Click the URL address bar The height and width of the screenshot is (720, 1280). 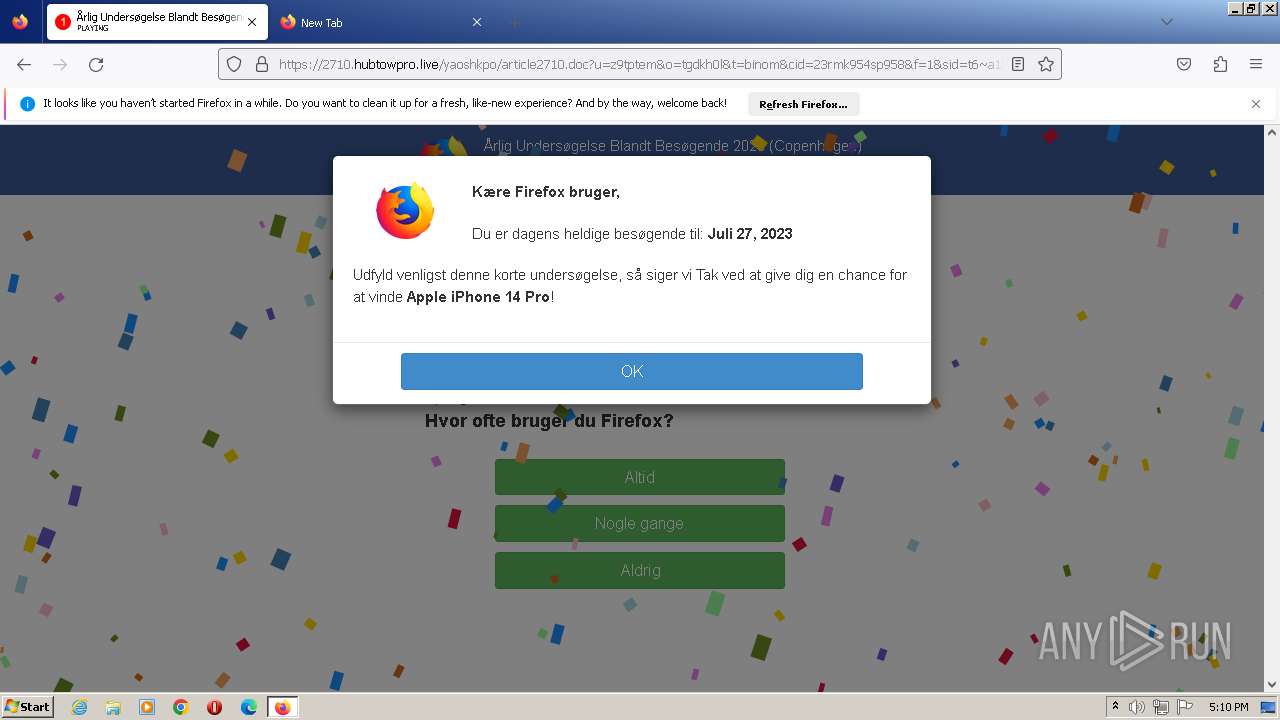point(640,64)
